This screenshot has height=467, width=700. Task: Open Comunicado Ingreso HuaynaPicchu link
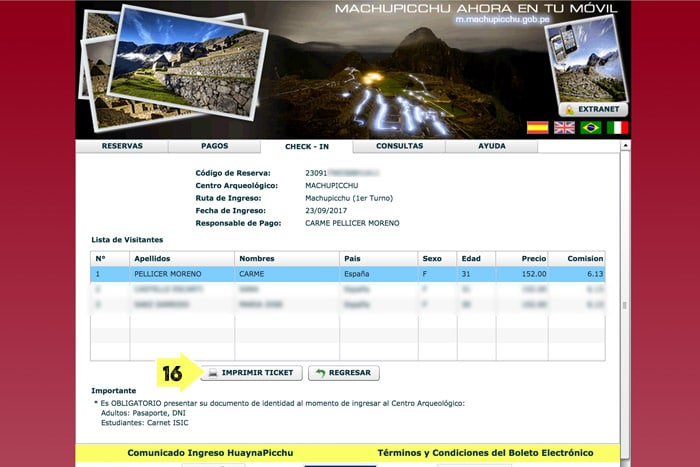(x=210, y=453)
